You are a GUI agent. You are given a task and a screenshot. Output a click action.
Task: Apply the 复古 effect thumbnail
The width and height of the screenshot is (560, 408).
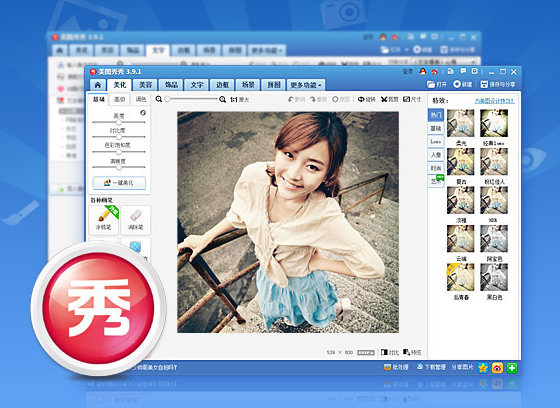(x=461, y=162)
